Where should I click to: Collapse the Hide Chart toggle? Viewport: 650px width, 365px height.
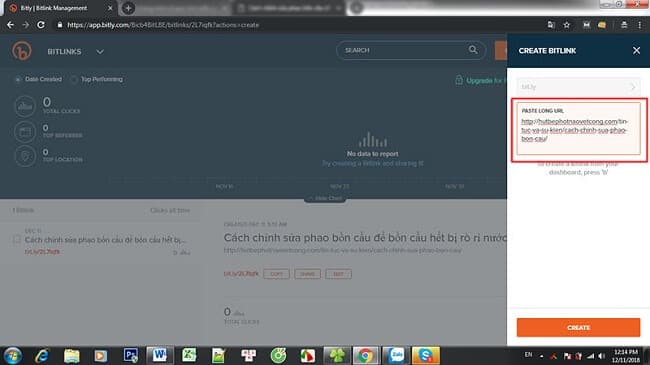pos(325,198)
